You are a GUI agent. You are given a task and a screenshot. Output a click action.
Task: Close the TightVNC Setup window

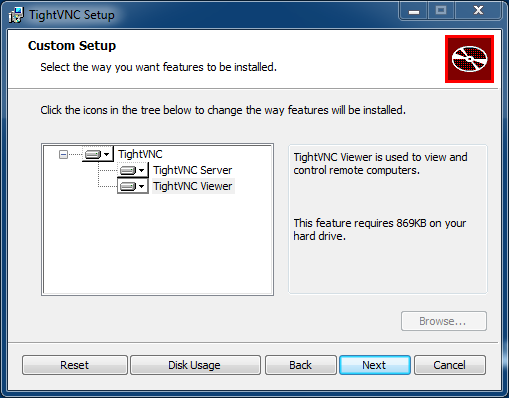(x=478, y=11)
